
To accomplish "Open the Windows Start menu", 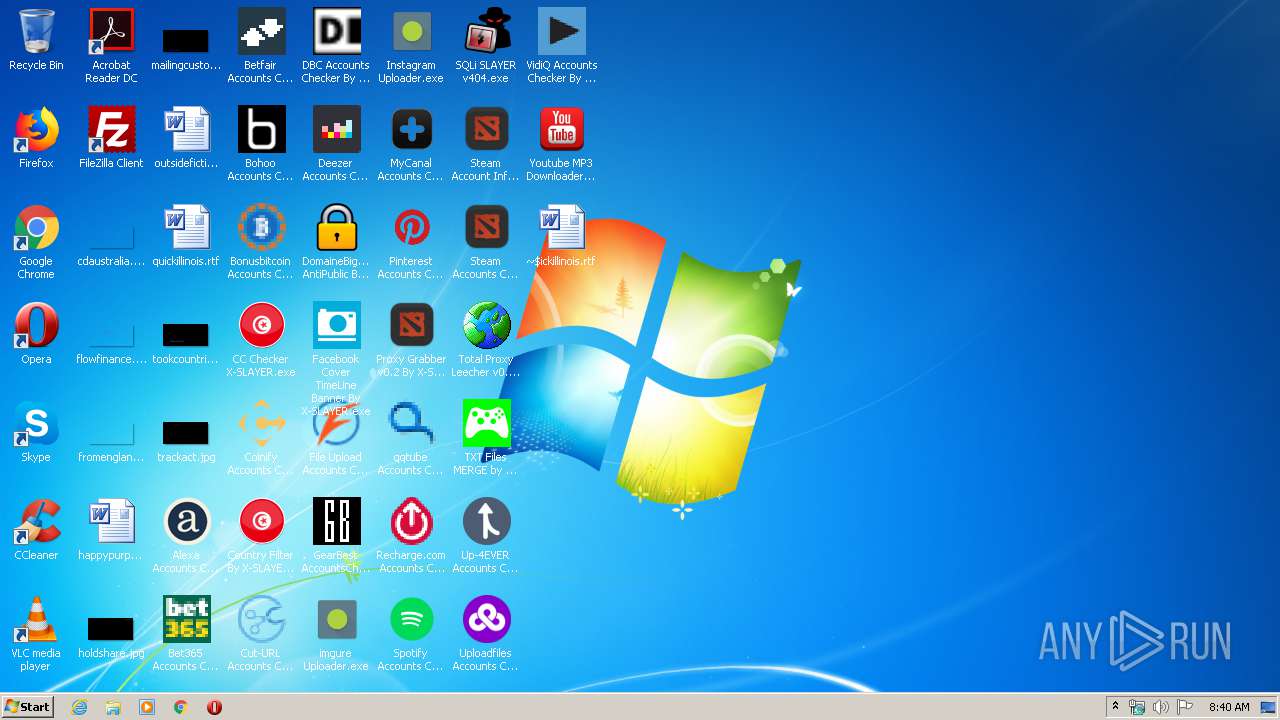I will tap(28, 707).
